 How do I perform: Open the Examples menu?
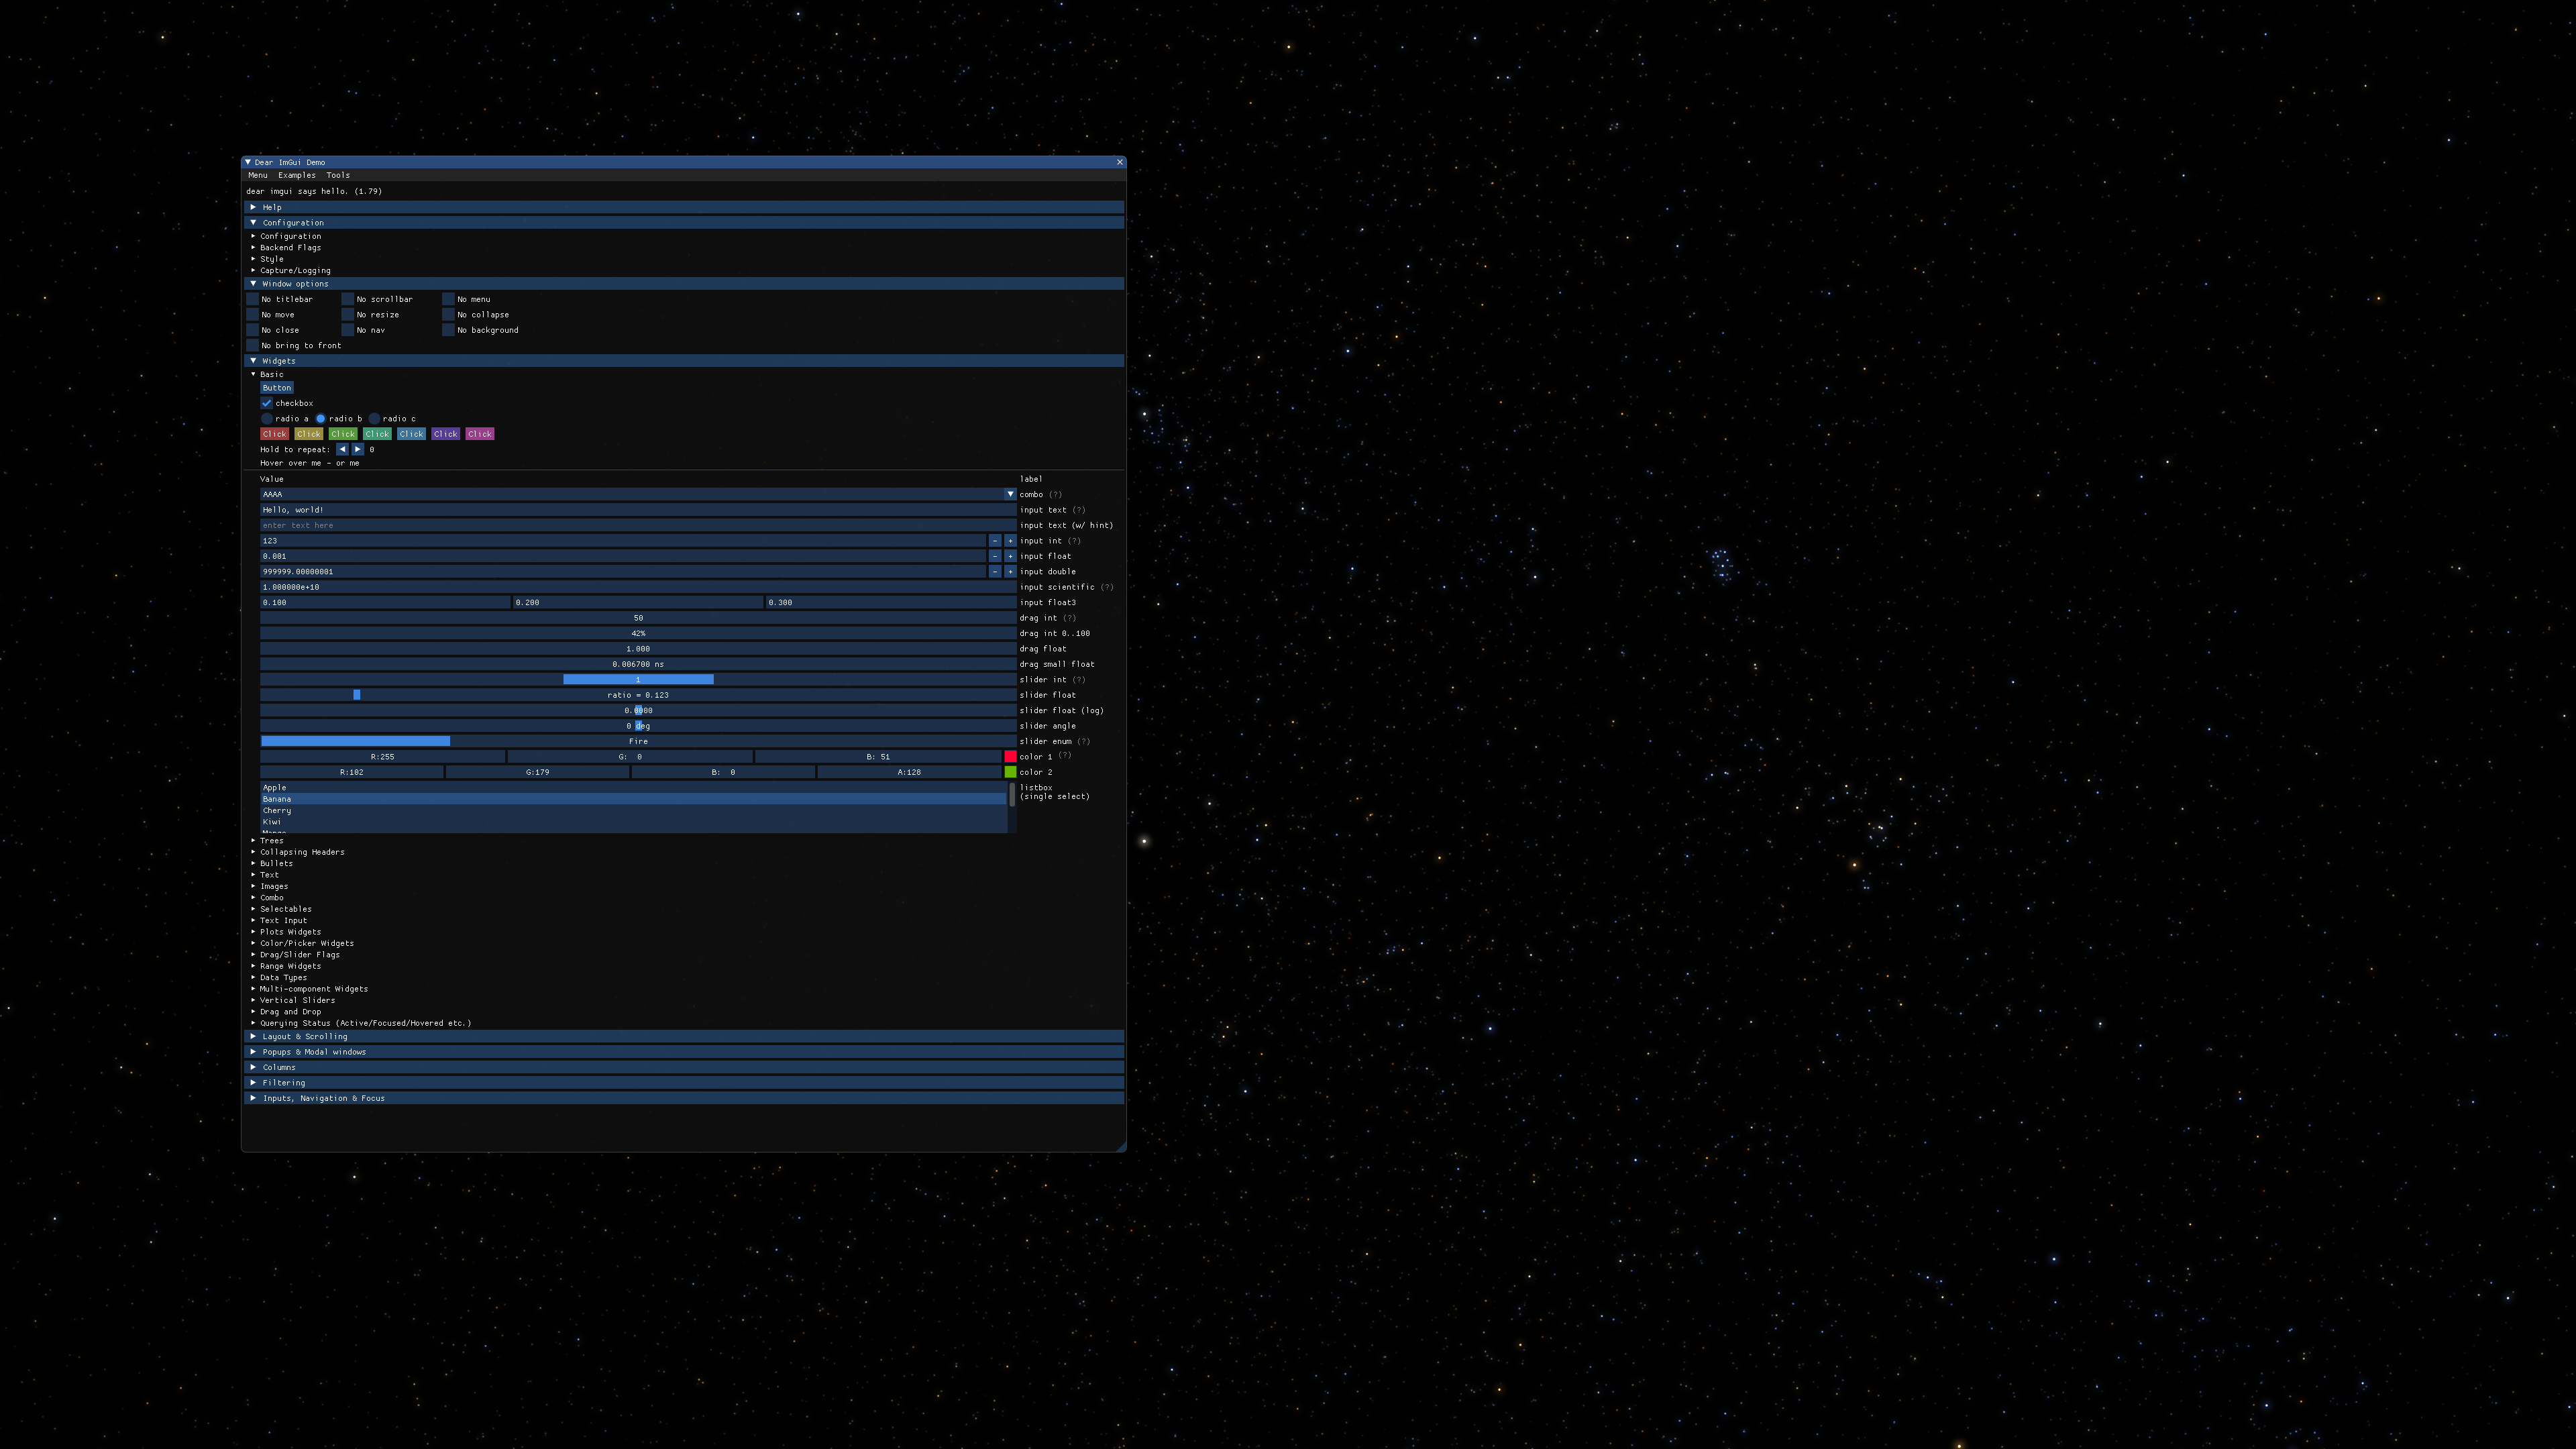[x=296, y=175]
